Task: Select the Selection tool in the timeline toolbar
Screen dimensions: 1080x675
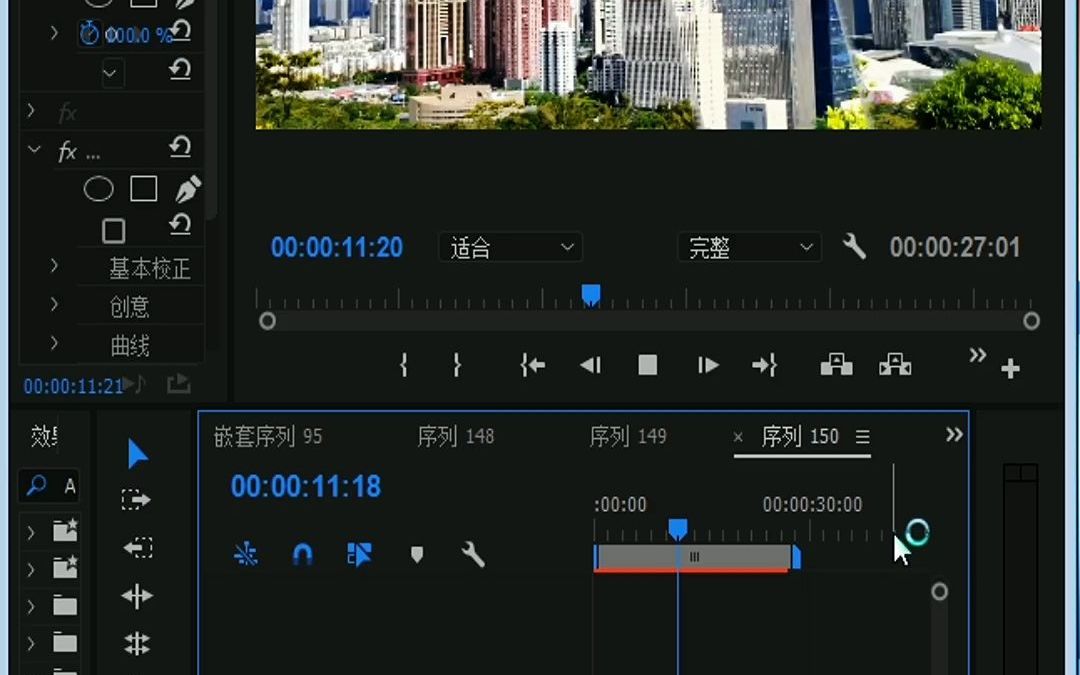Action: [x=137, y=452]
